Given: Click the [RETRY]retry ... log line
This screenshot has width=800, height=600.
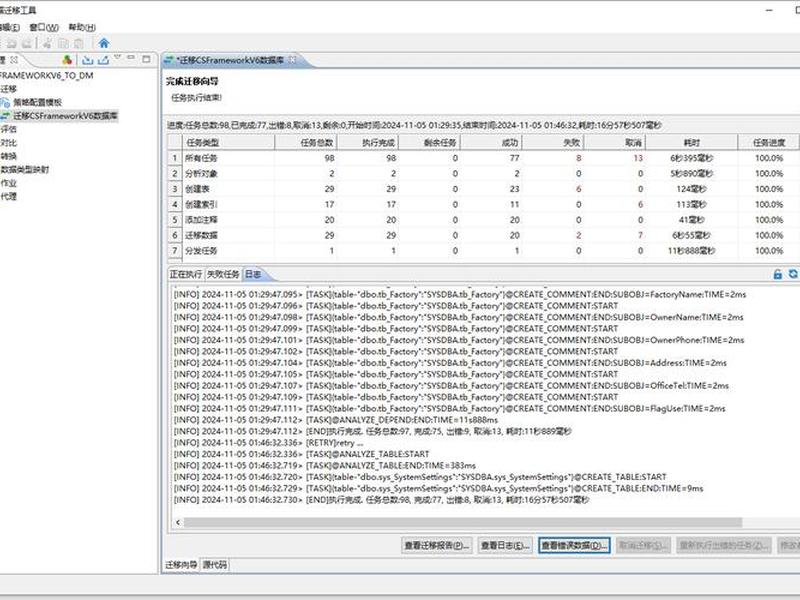Looking at the screenshot, I should pos(268,443).
